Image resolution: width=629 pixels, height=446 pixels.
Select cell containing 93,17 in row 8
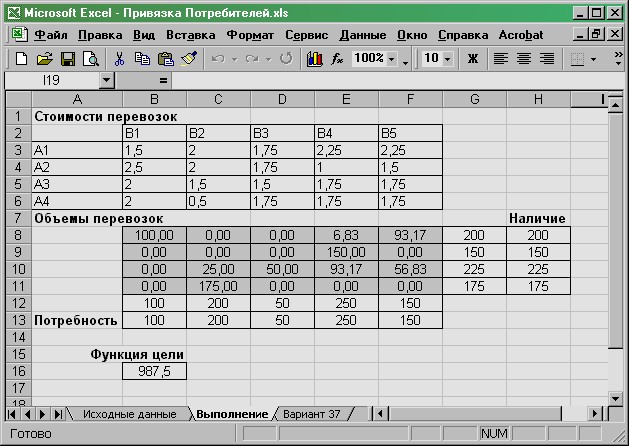[410, 235]
